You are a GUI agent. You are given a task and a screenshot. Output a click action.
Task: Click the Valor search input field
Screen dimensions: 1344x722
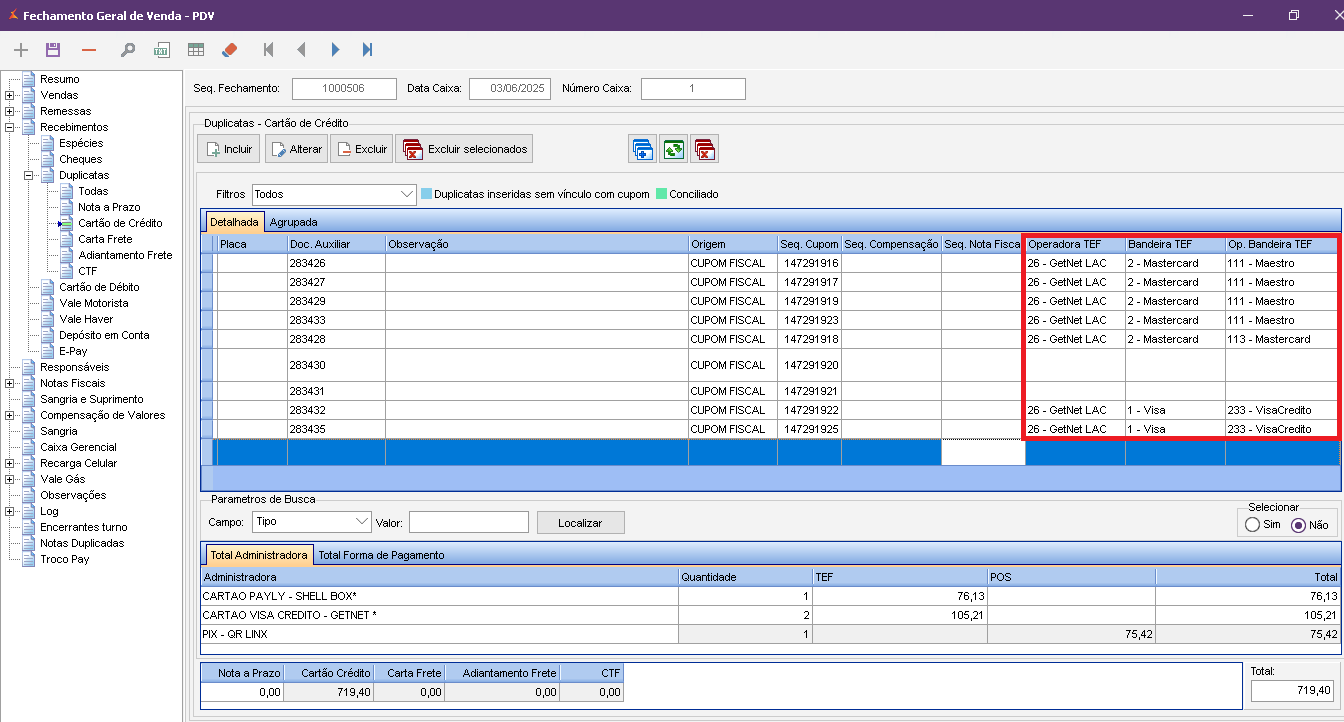coord(468,522)
